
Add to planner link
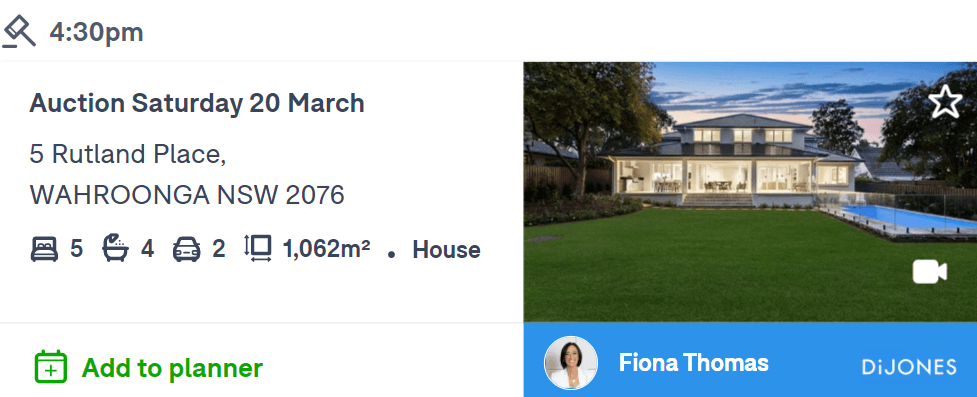tap(173, 368)
